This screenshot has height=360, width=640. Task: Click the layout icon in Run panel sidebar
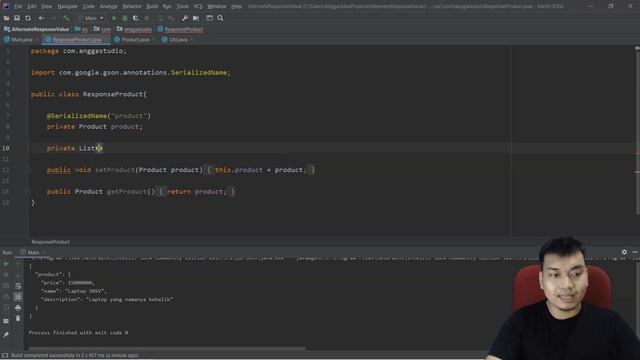click(x=6, y=321)
